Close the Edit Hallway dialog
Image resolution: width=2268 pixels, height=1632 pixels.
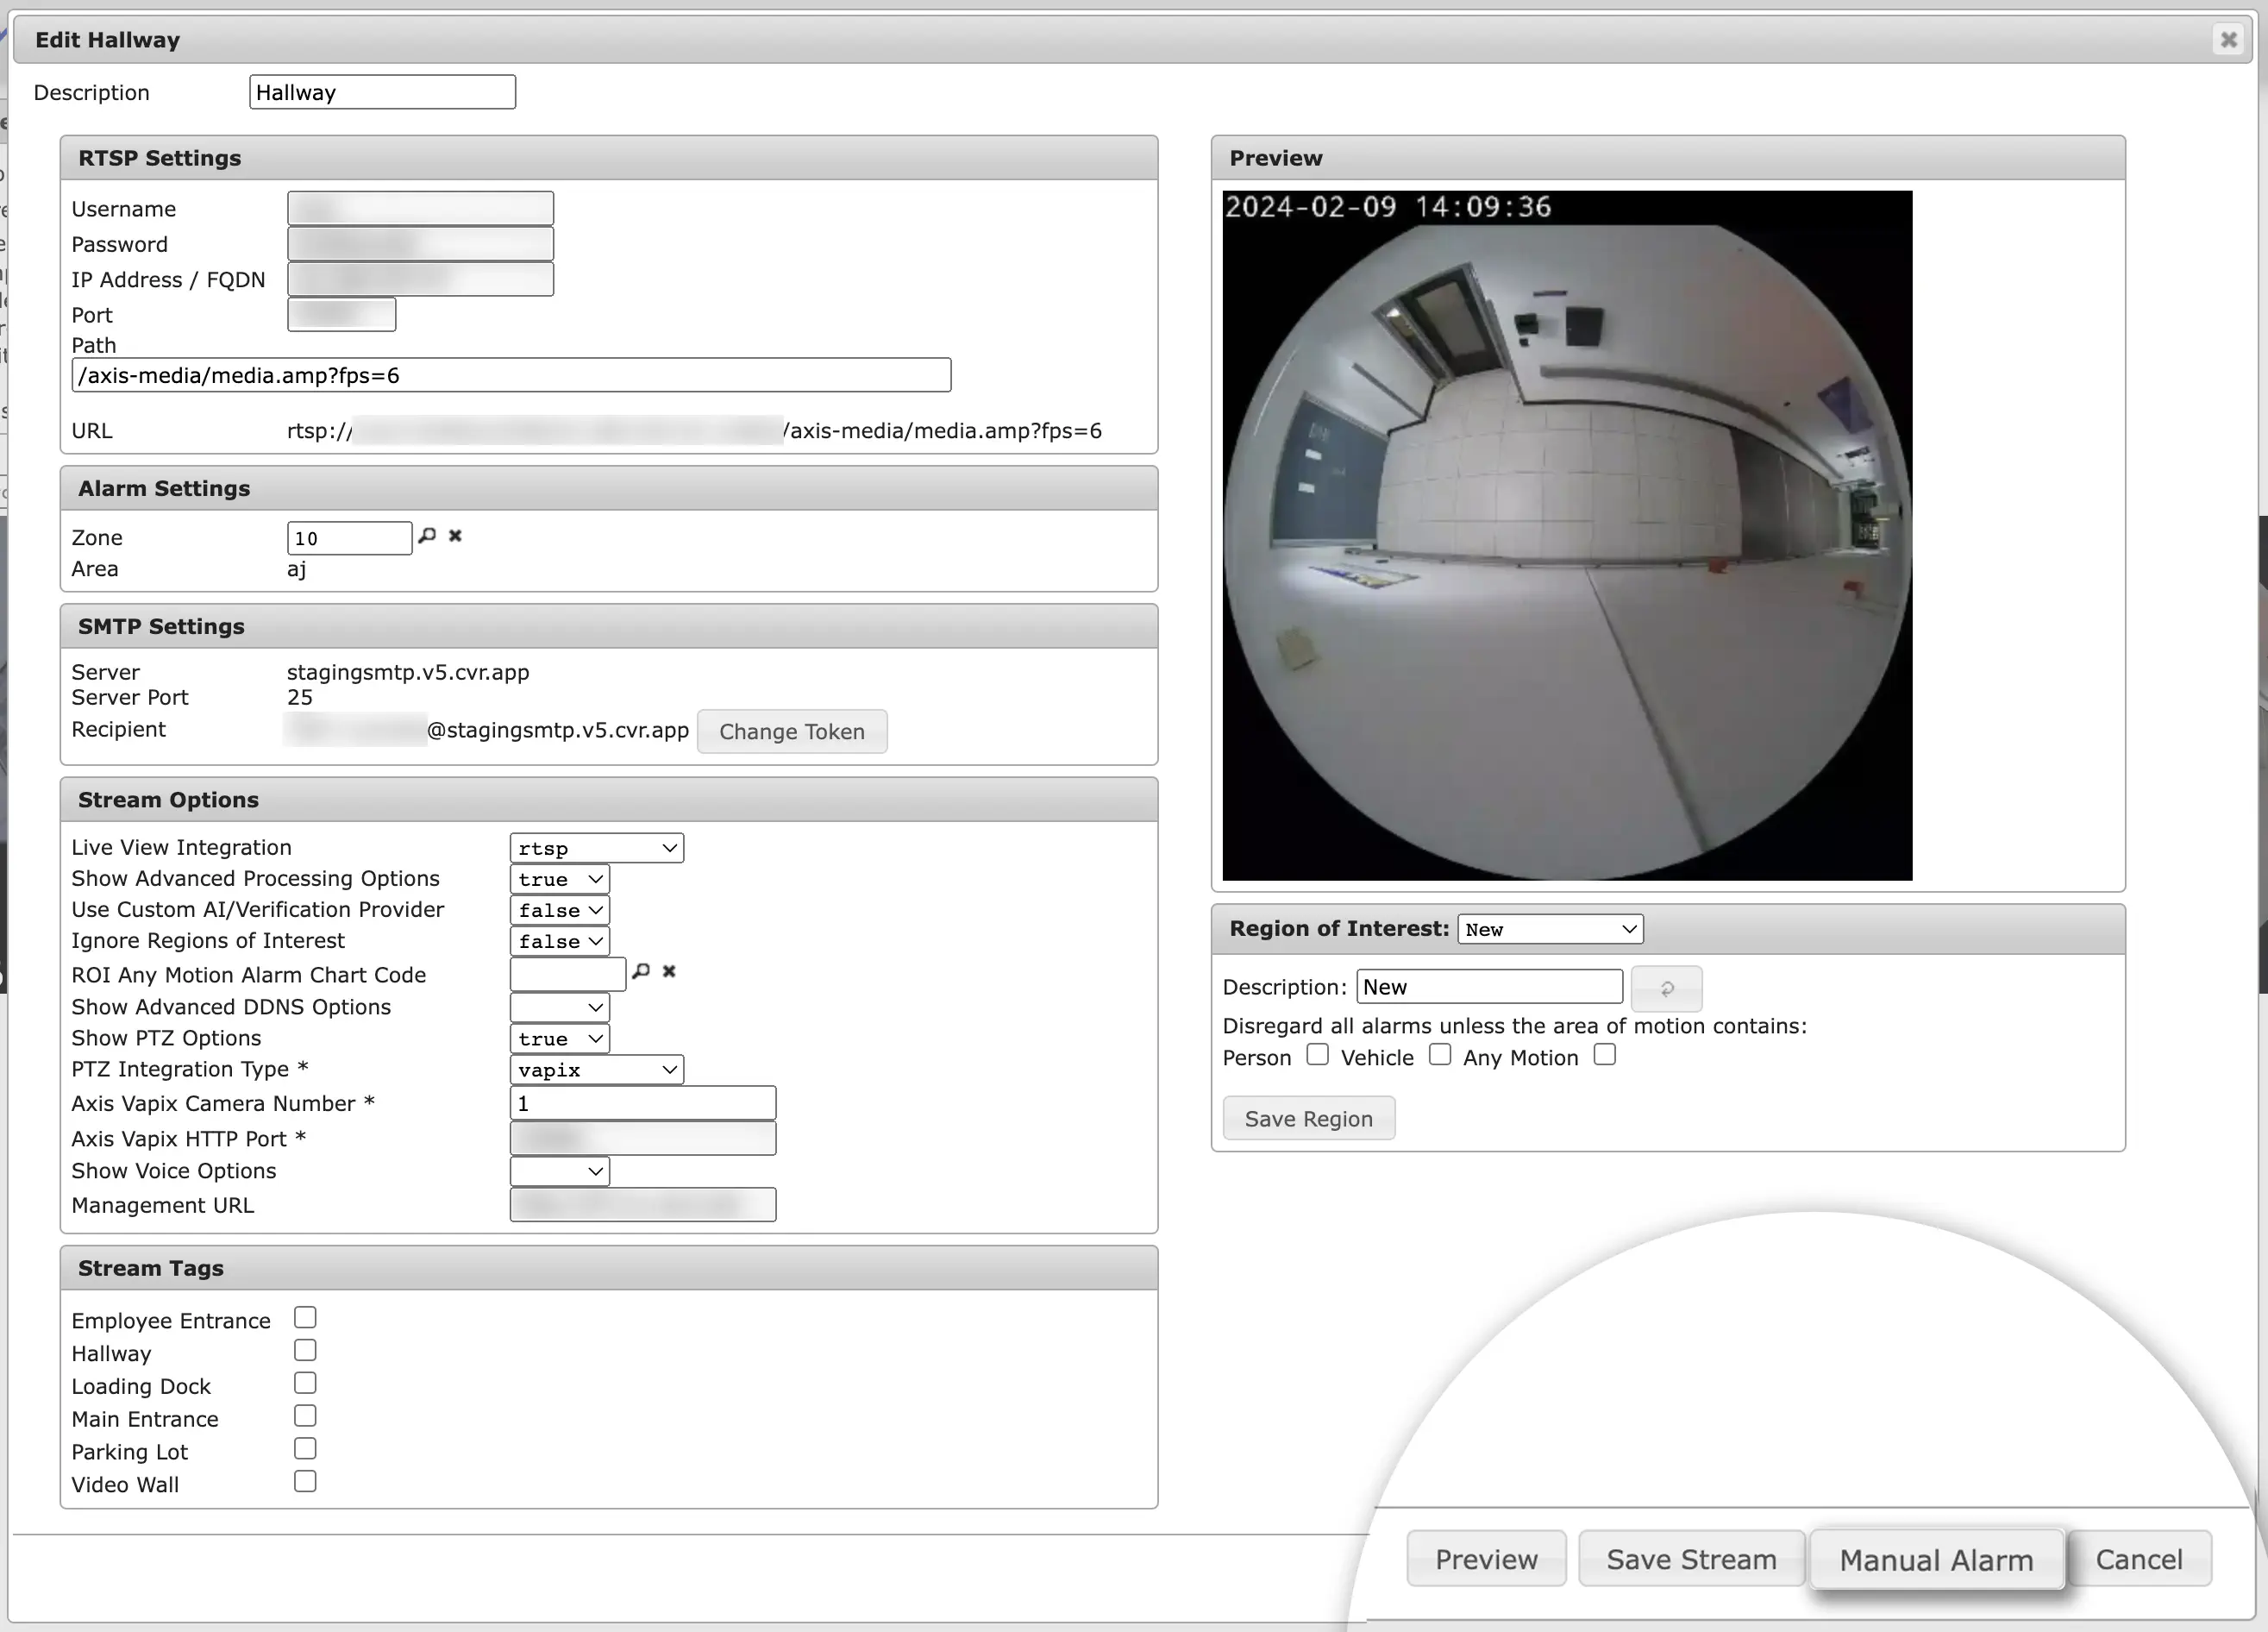pyautogui.click(x=2228, y=40)
